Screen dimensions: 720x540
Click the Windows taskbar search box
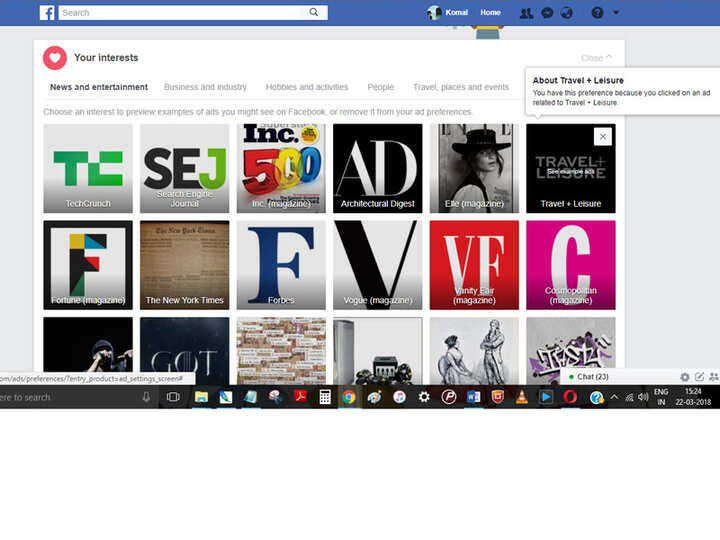[x=78, y=397]
